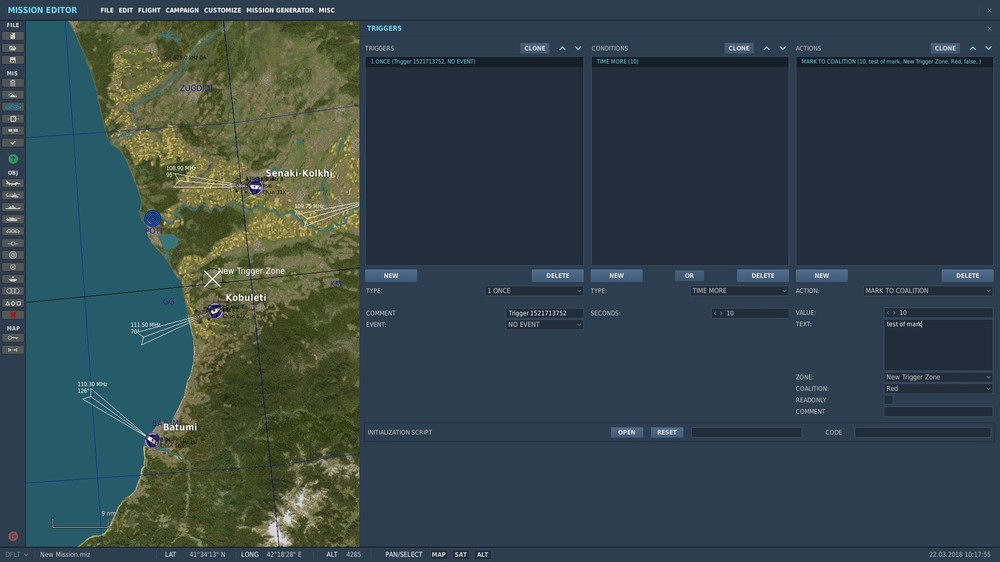1000x562 pixels.
Task: Open the MISC menu
Action: [x=327, y=10]
